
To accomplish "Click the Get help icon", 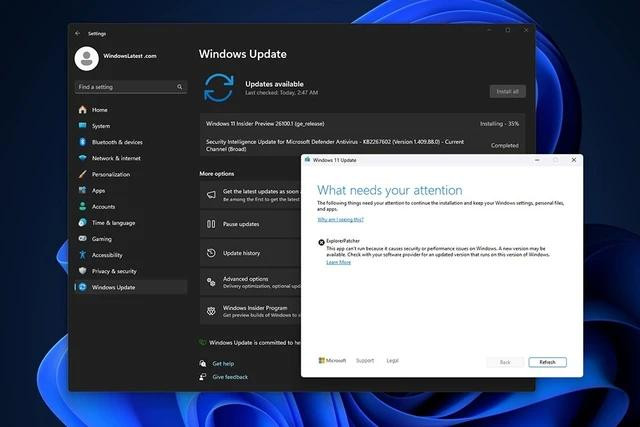I will 202,363.
